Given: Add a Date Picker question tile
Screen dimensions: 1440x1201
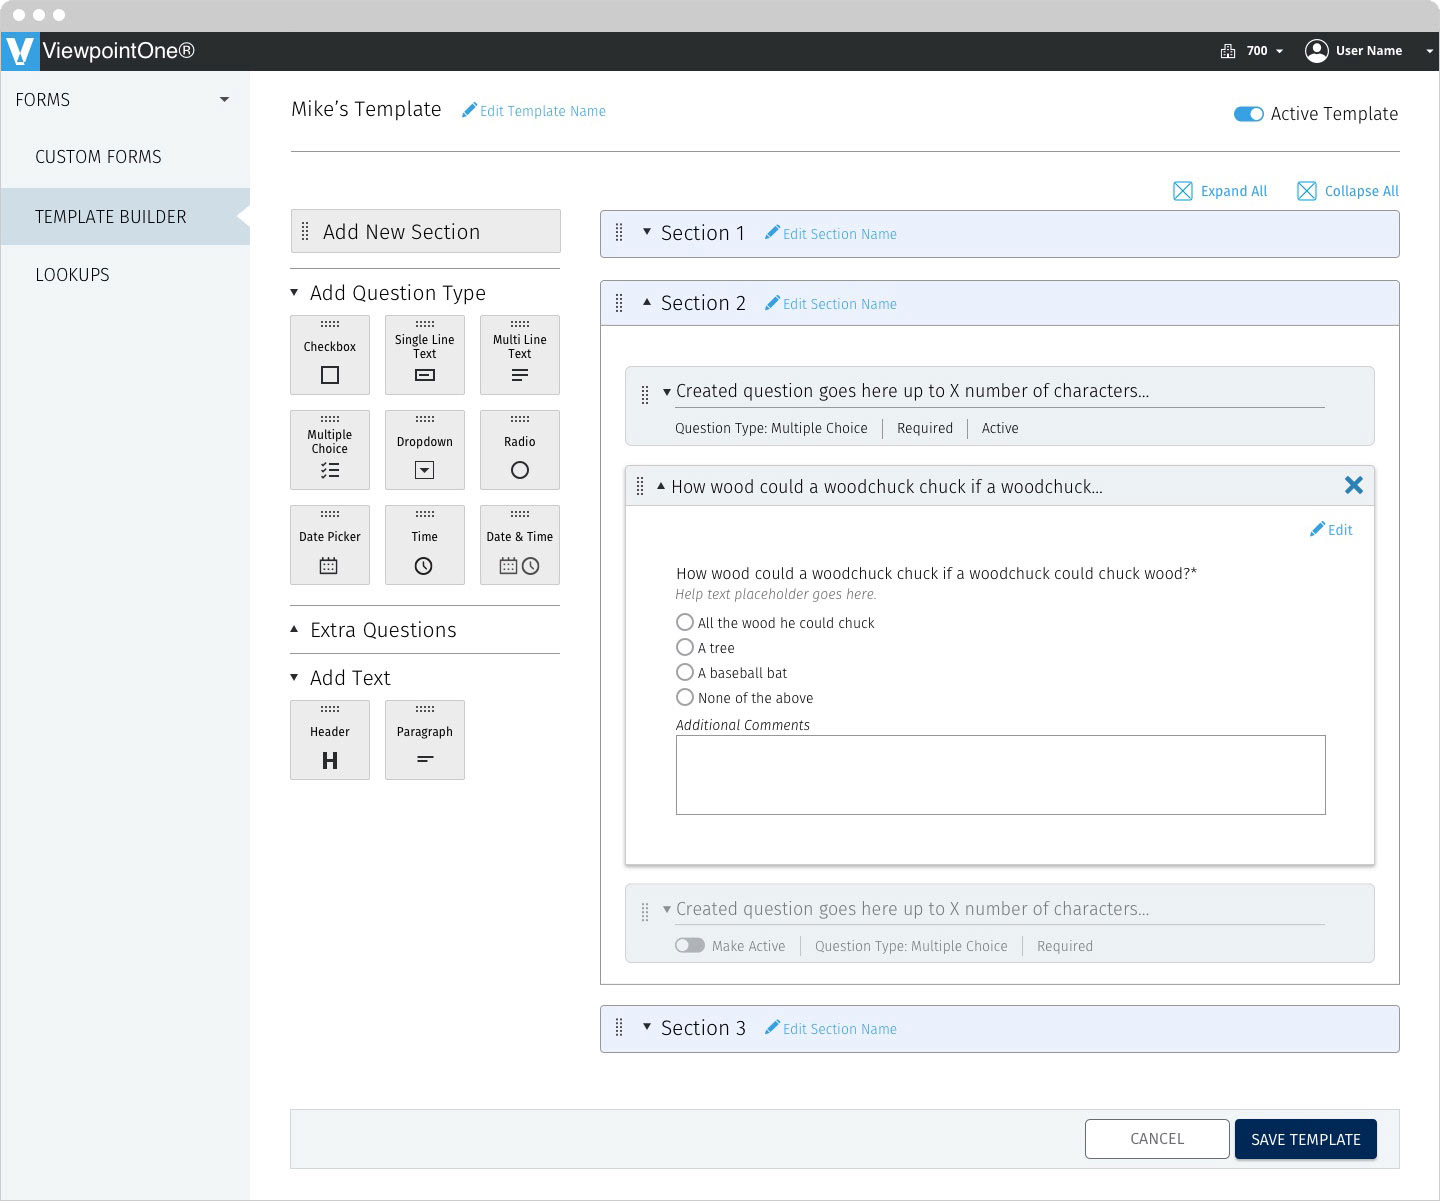Looking at the screenshot, I should pos(330,545).
